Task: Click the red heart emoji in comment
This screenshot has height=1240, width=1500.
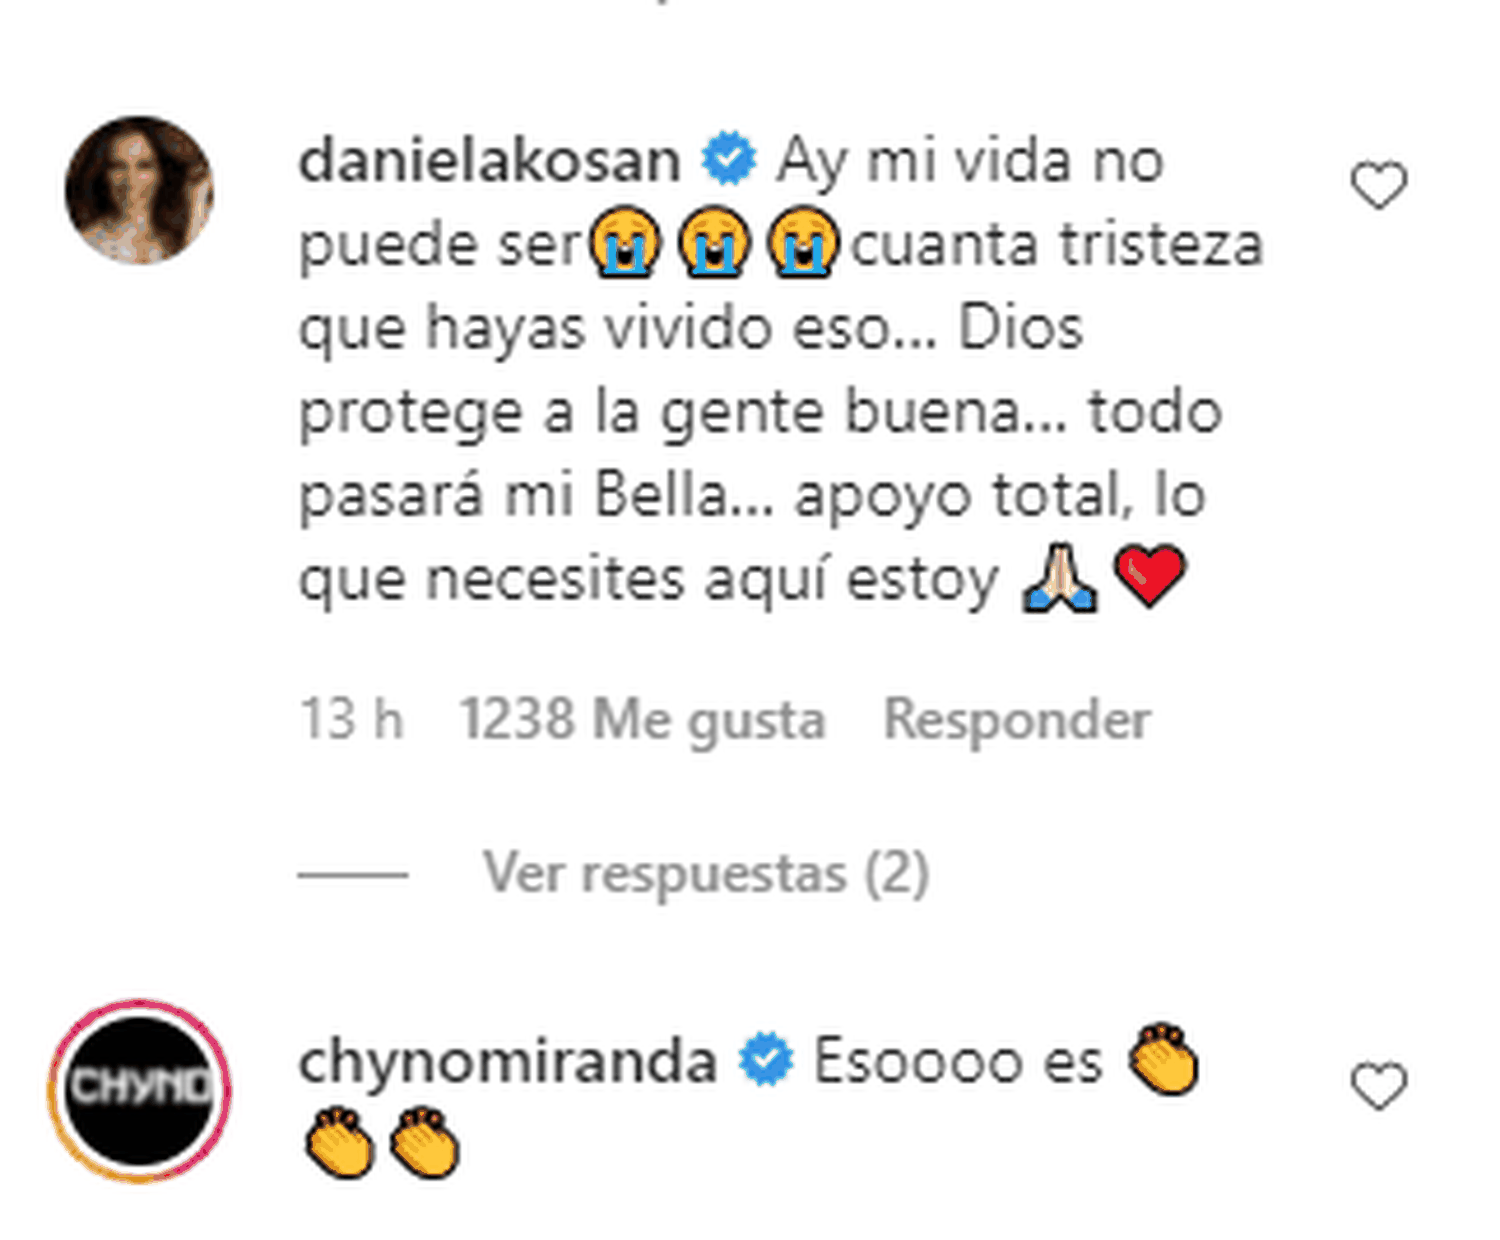Action: (1150, 577)
